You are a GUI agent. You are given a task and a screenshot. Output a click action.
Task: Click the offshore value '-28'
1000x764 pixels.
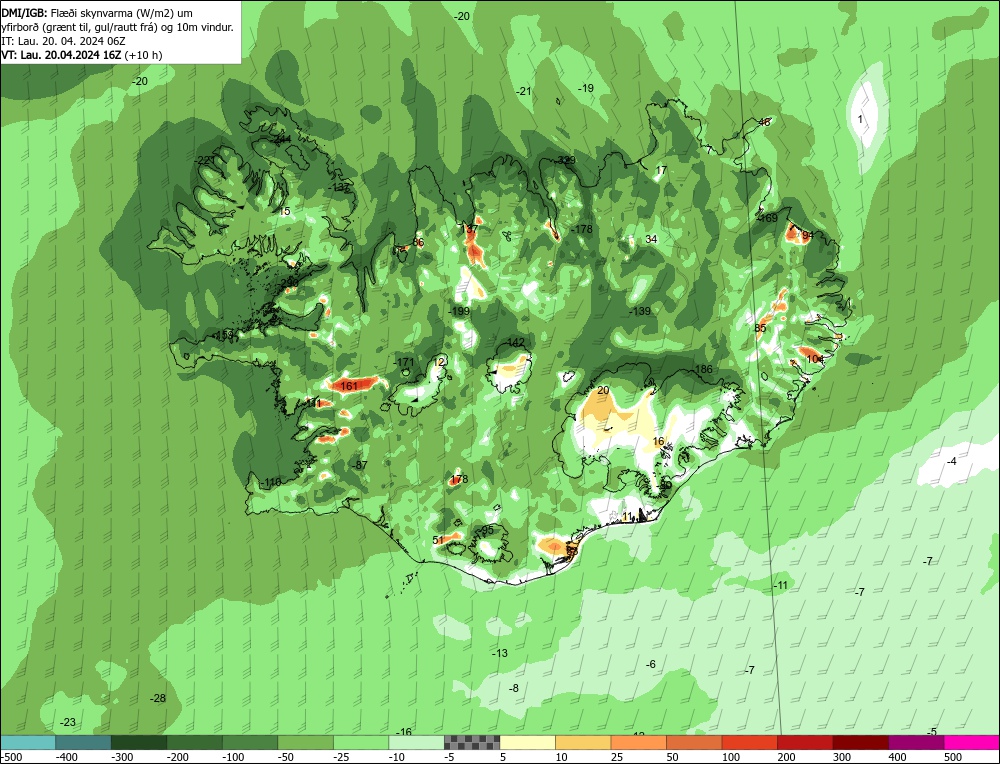click(x=158, y=698)
